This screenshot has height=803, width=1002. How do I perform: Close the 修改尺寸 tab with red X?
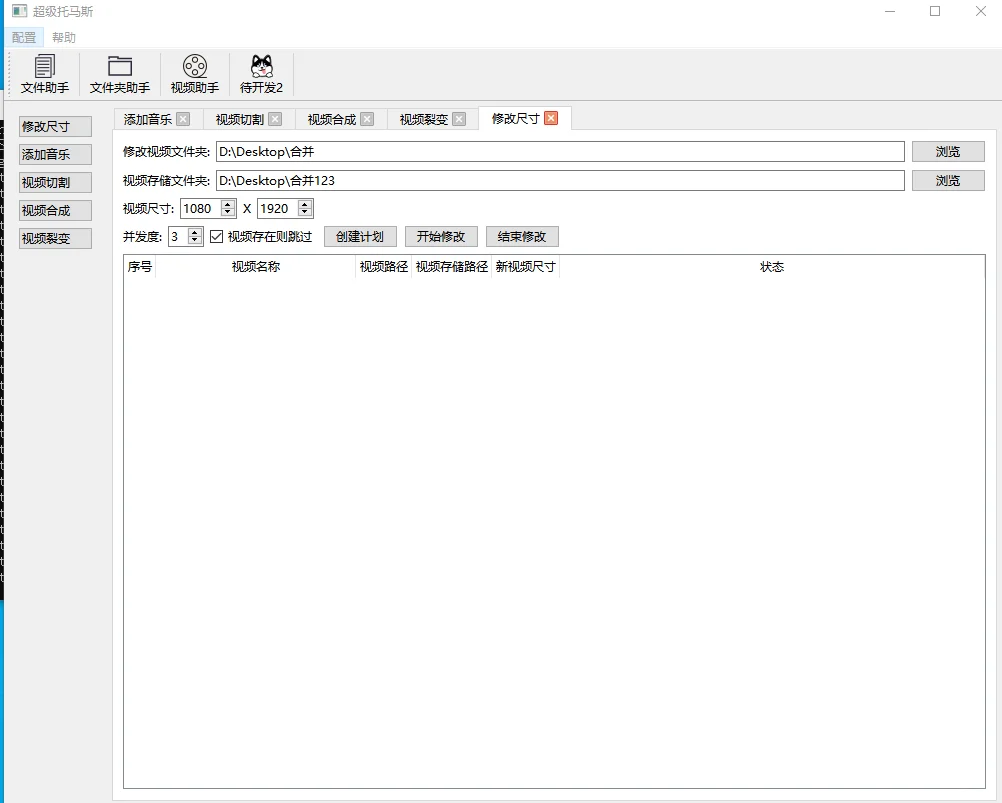pyautogui.click(x=551, y=118)
